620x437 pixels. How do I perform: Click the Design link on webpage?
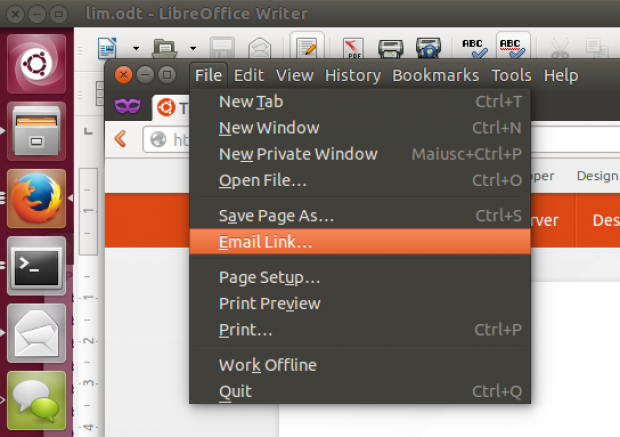tap(597, 176)
